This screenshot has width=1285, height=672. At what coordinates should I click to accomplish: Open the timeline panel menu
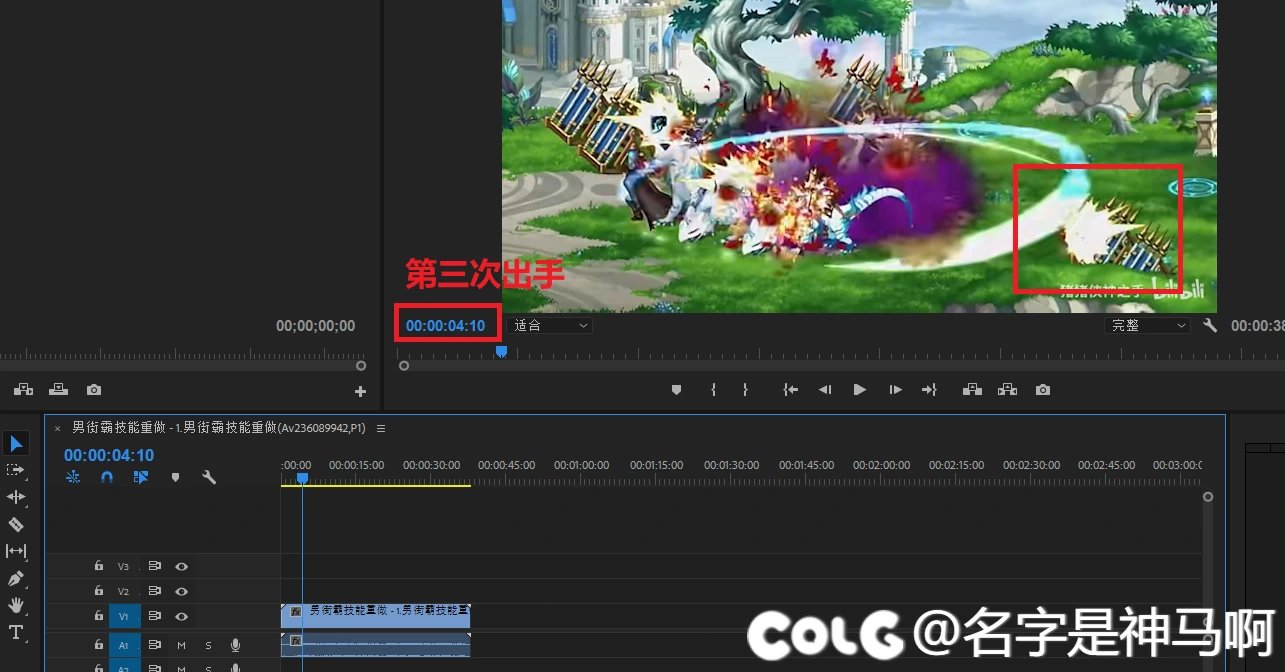click(381, 428)
